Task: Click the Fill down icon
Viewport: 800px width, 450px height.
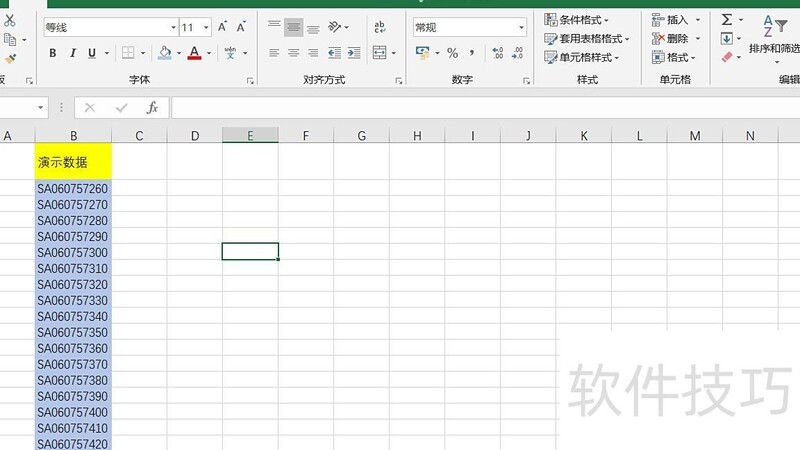Action: pos(727,38)
